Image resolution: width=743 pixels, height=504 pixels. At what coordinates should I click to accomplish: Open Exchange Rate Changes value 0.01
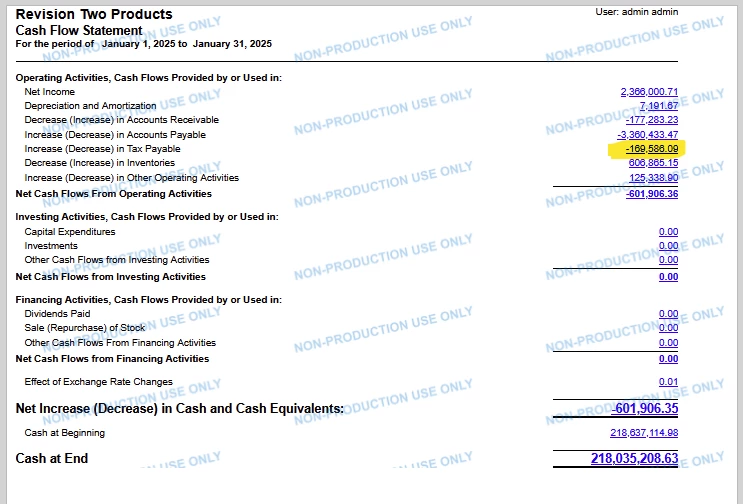(x=668, y=381)
